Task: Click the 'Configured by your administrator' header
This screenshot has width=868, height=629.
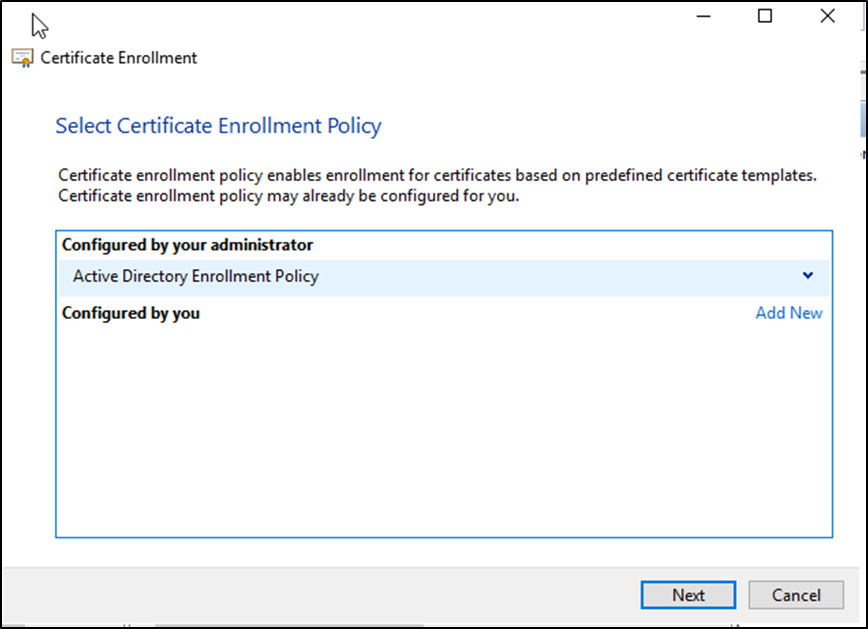Action: [x=187, y=245]
